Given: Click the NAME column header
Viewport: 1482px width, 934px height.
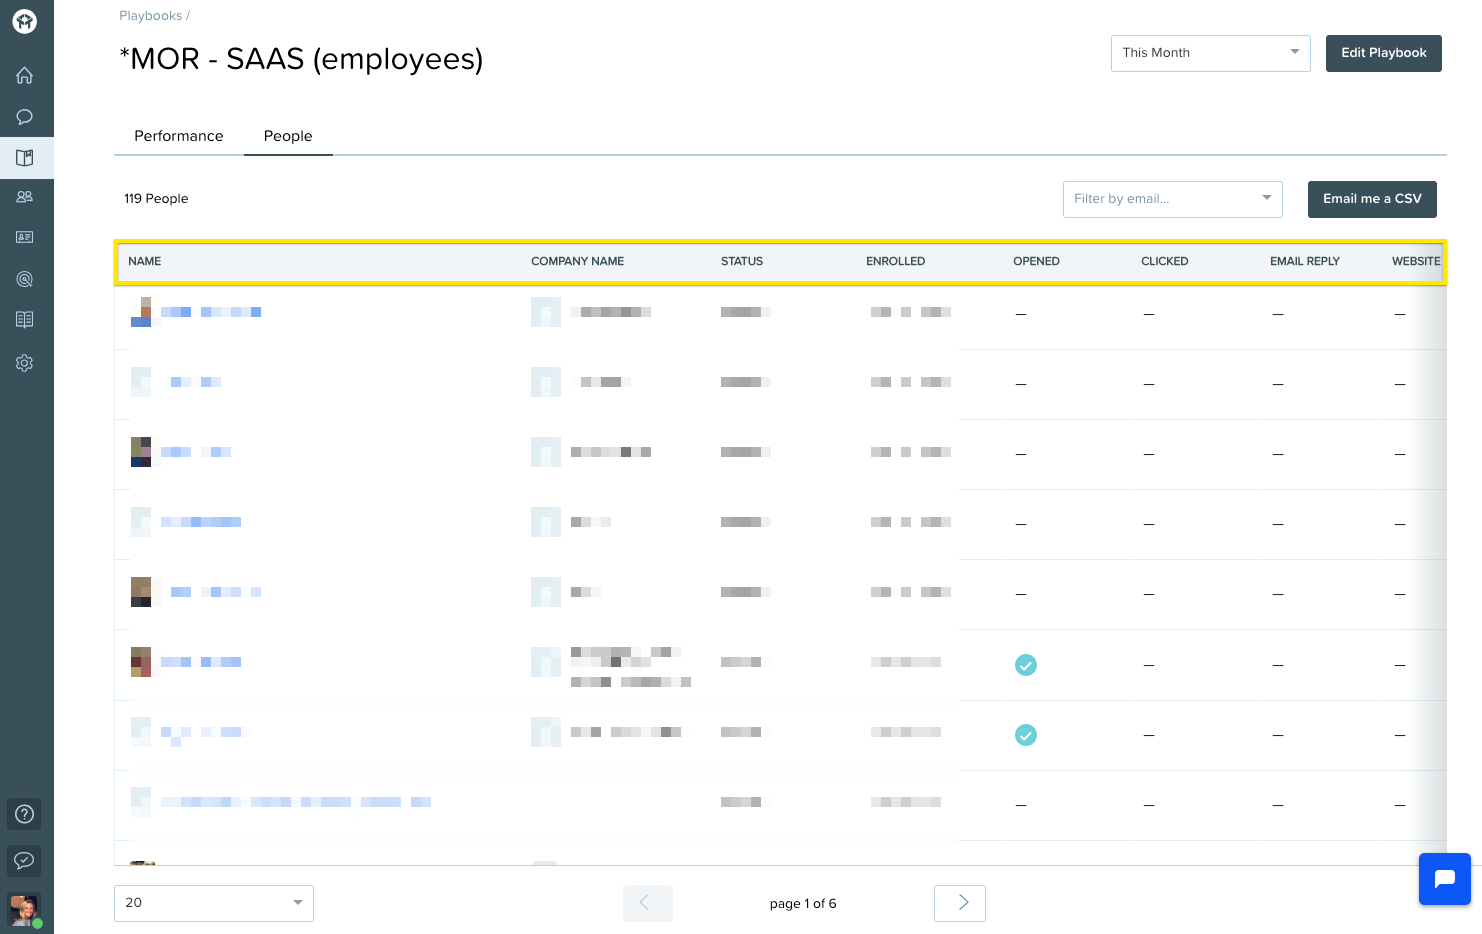Looking at the screenshot, I should coord(145,262).
